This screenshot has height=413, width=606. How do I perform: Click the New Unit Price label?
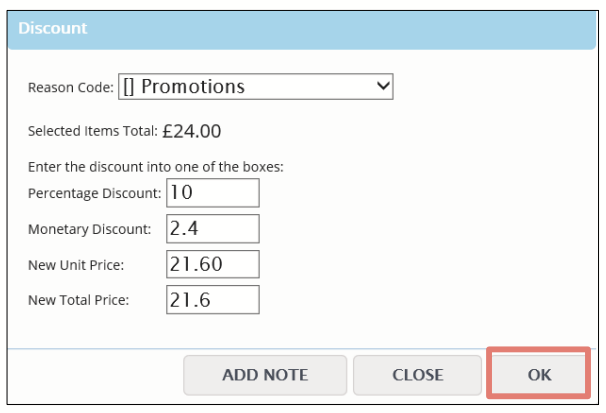coord(76,265)
